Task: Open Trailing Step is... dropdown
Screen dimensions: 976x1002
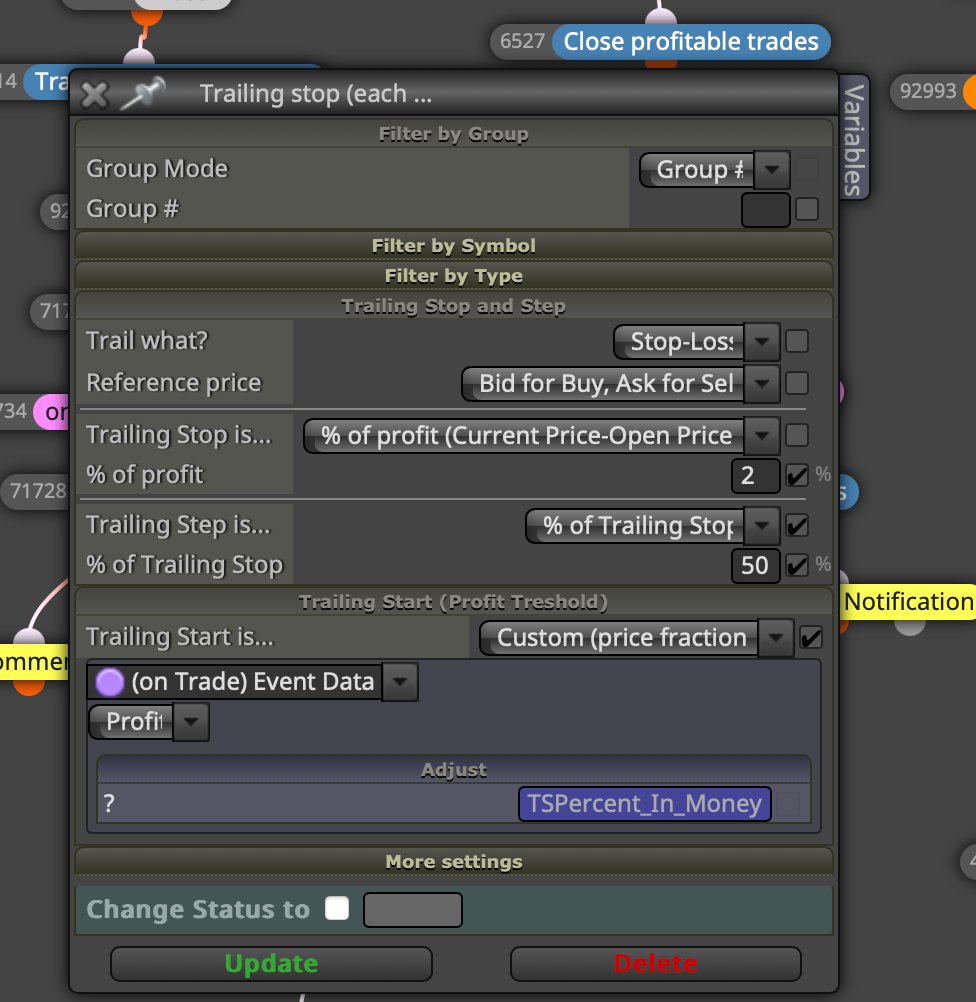Action: click(x=653, y=525)
